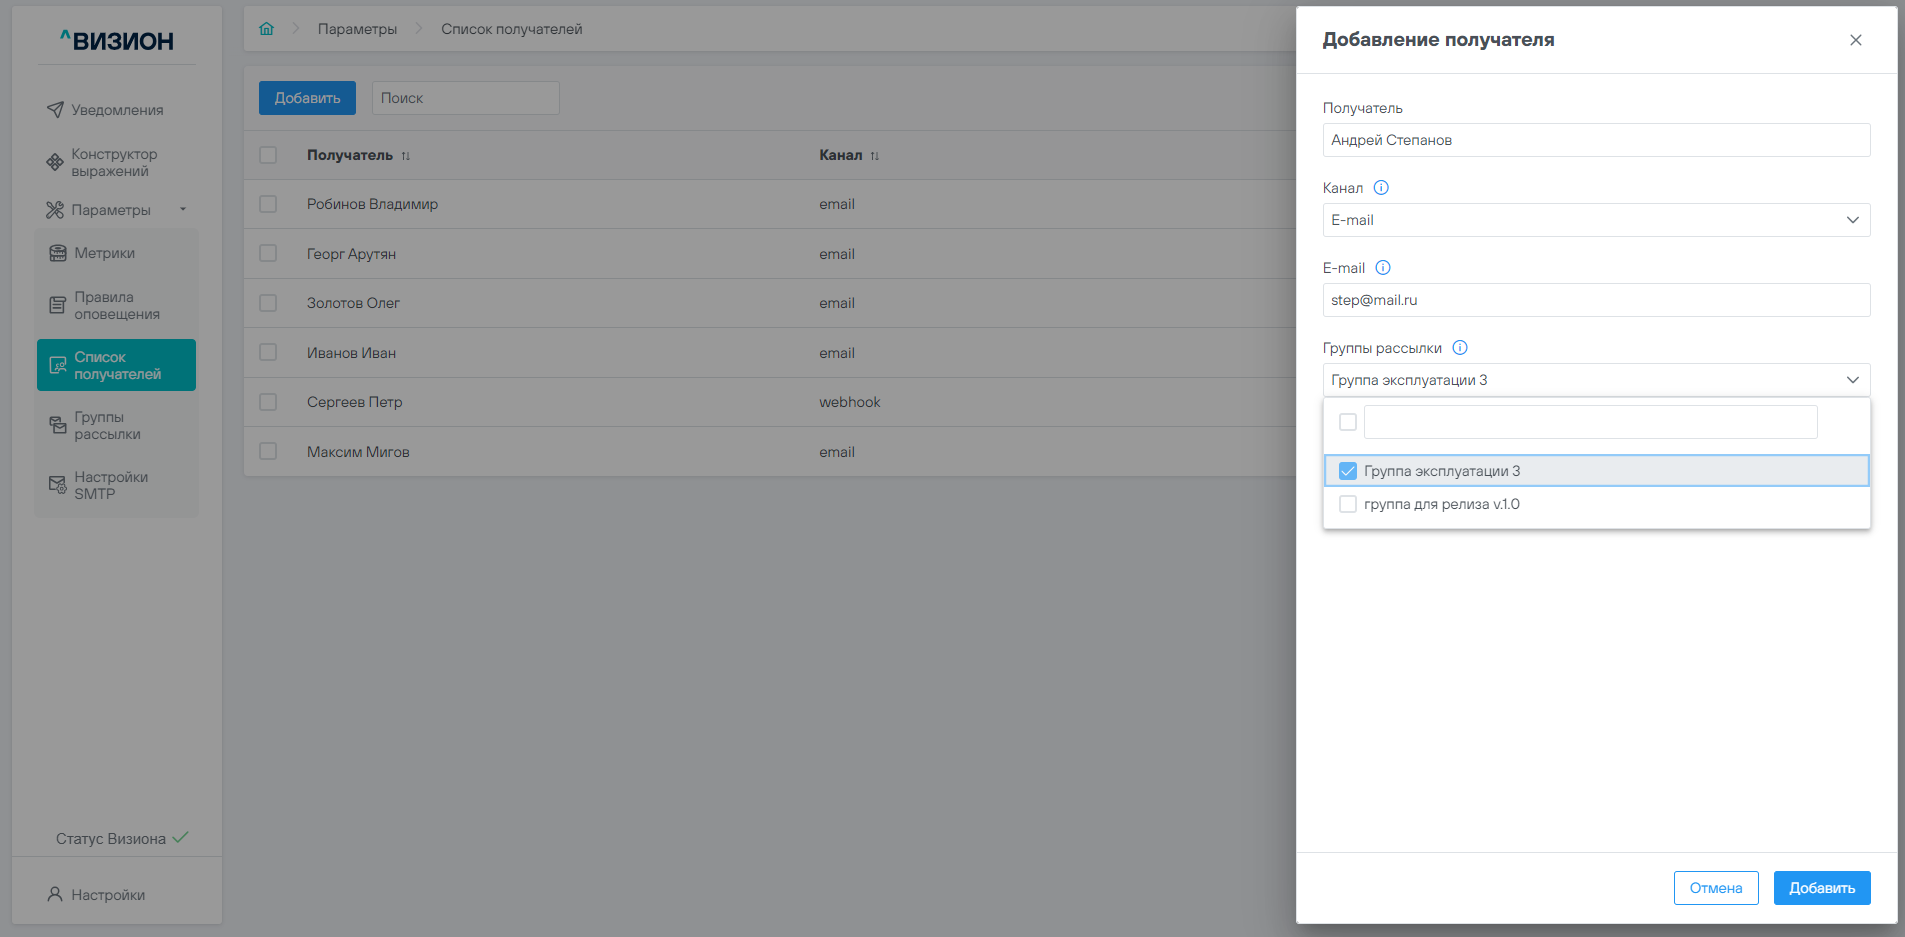Click the sort icon for Получатель column

(406, 156)
